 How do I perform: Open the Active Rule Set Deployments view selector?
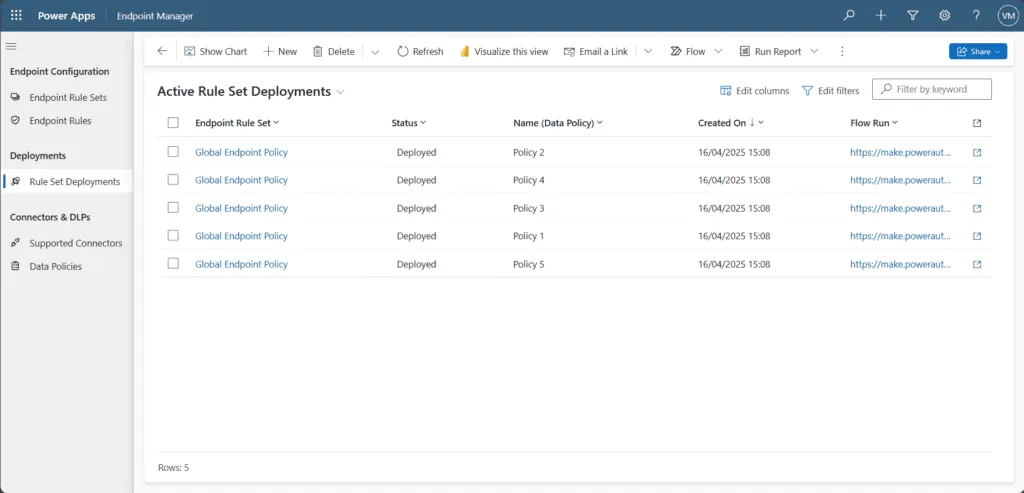click(x=251, y=91)
